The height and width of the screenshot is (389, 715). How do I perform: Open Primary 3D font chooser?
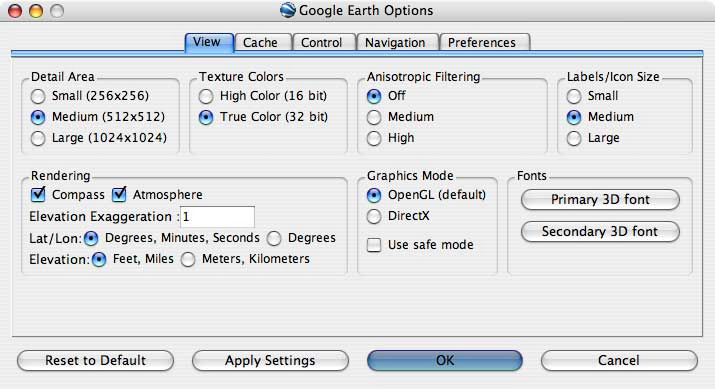(600, 200)
